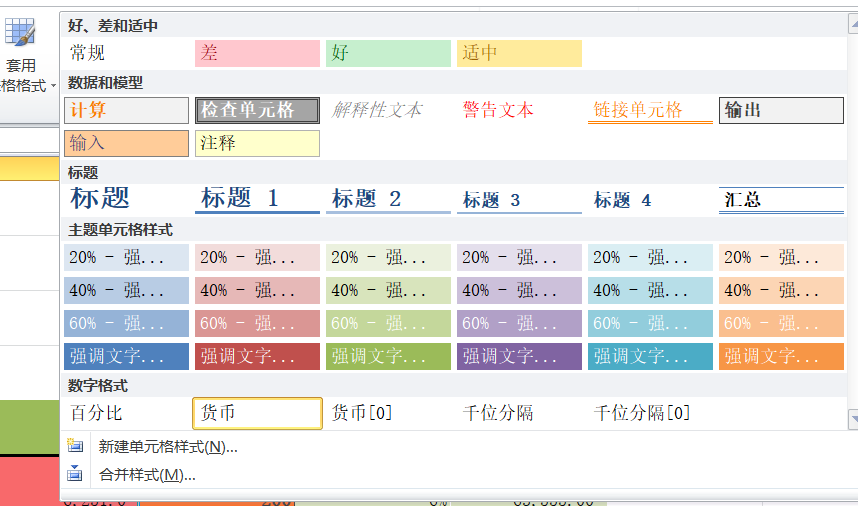858x506 pixels.
Task: Apply the 警告文本 warning text style
Action: click(x=519, y=110)
